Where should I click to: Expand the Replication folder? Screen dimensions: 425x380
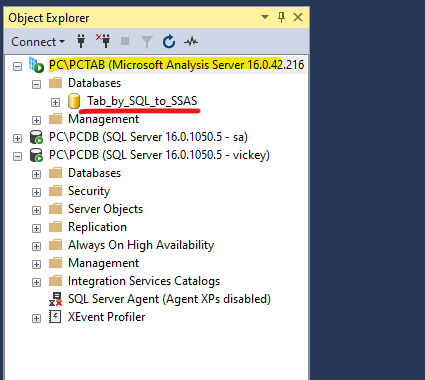(36, 228)
